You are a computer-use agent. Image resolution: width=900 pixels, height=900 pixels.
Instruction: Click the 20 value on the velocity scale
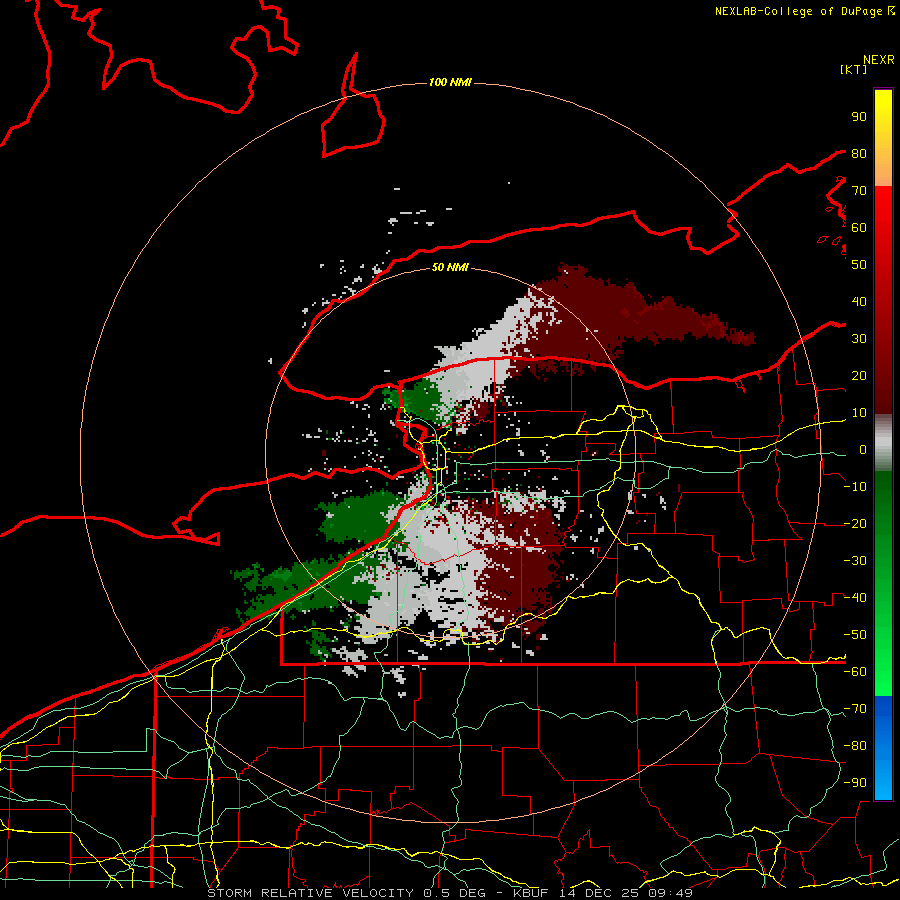tap(859, 375)
